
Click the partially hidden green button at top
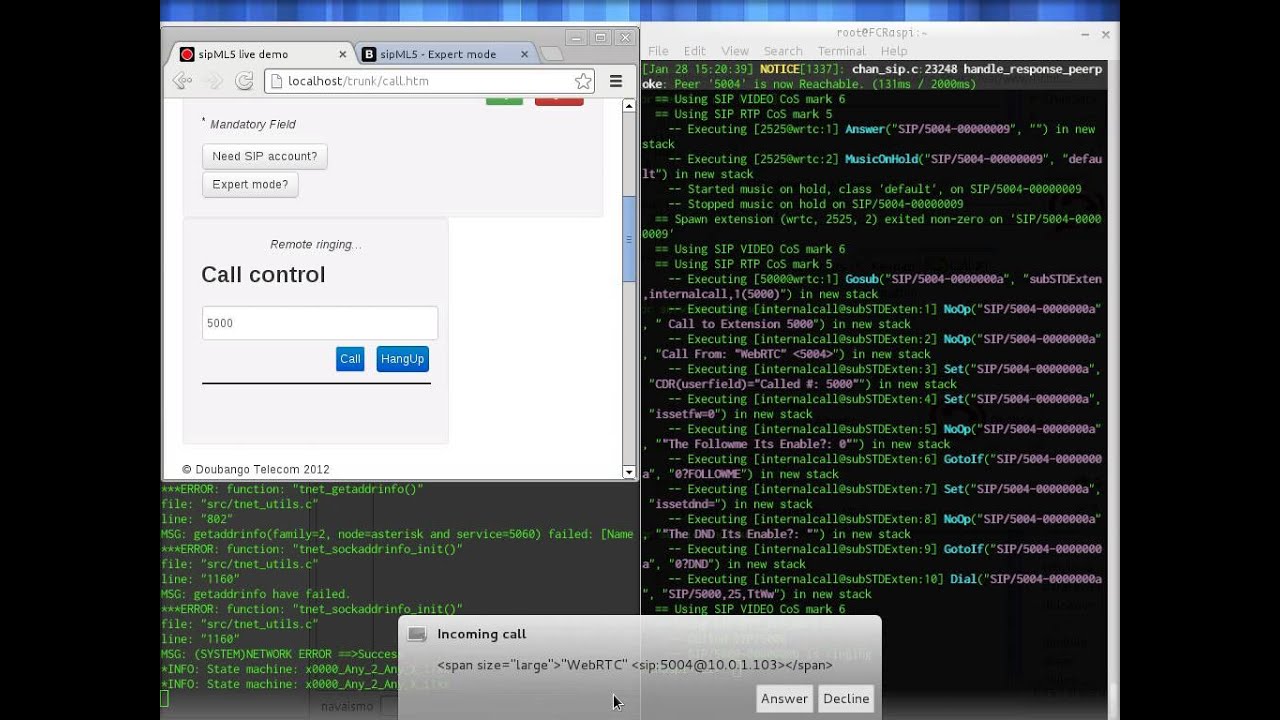pyautogui.click(x=504, y=101)
